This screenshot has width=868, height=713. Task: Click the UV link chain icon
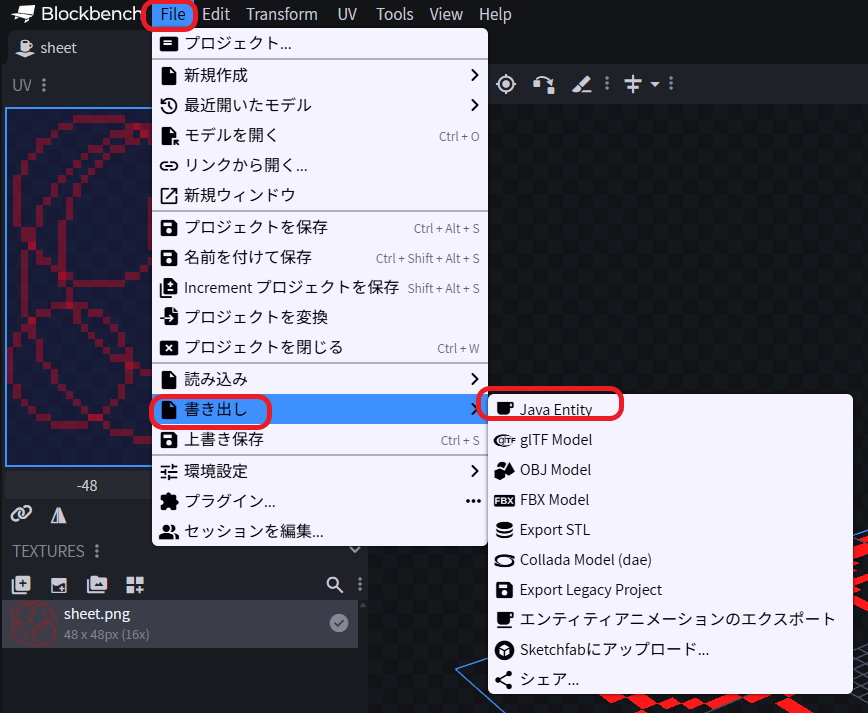tap(21, 514)
